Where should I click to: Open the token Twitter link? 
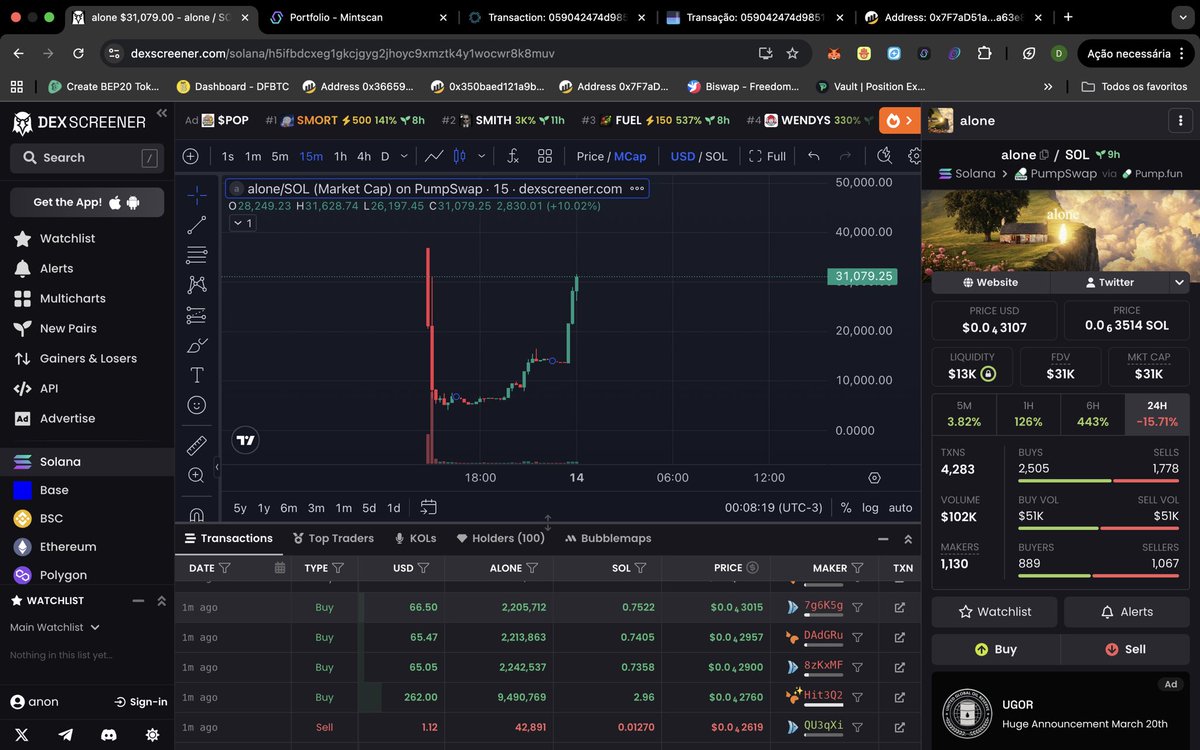[1109, 282]
